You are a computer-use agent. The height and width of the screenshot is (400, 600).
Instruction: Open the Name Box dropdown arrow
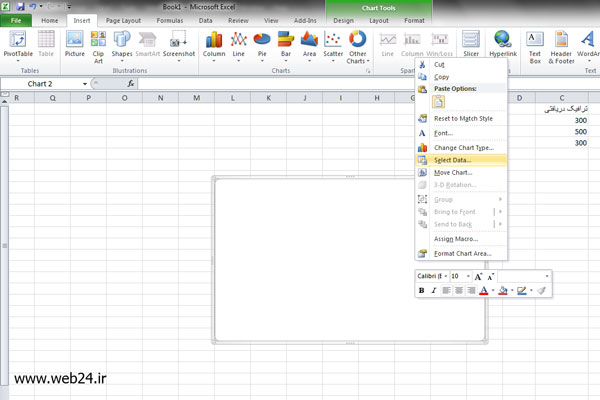(x=85, y=84)
